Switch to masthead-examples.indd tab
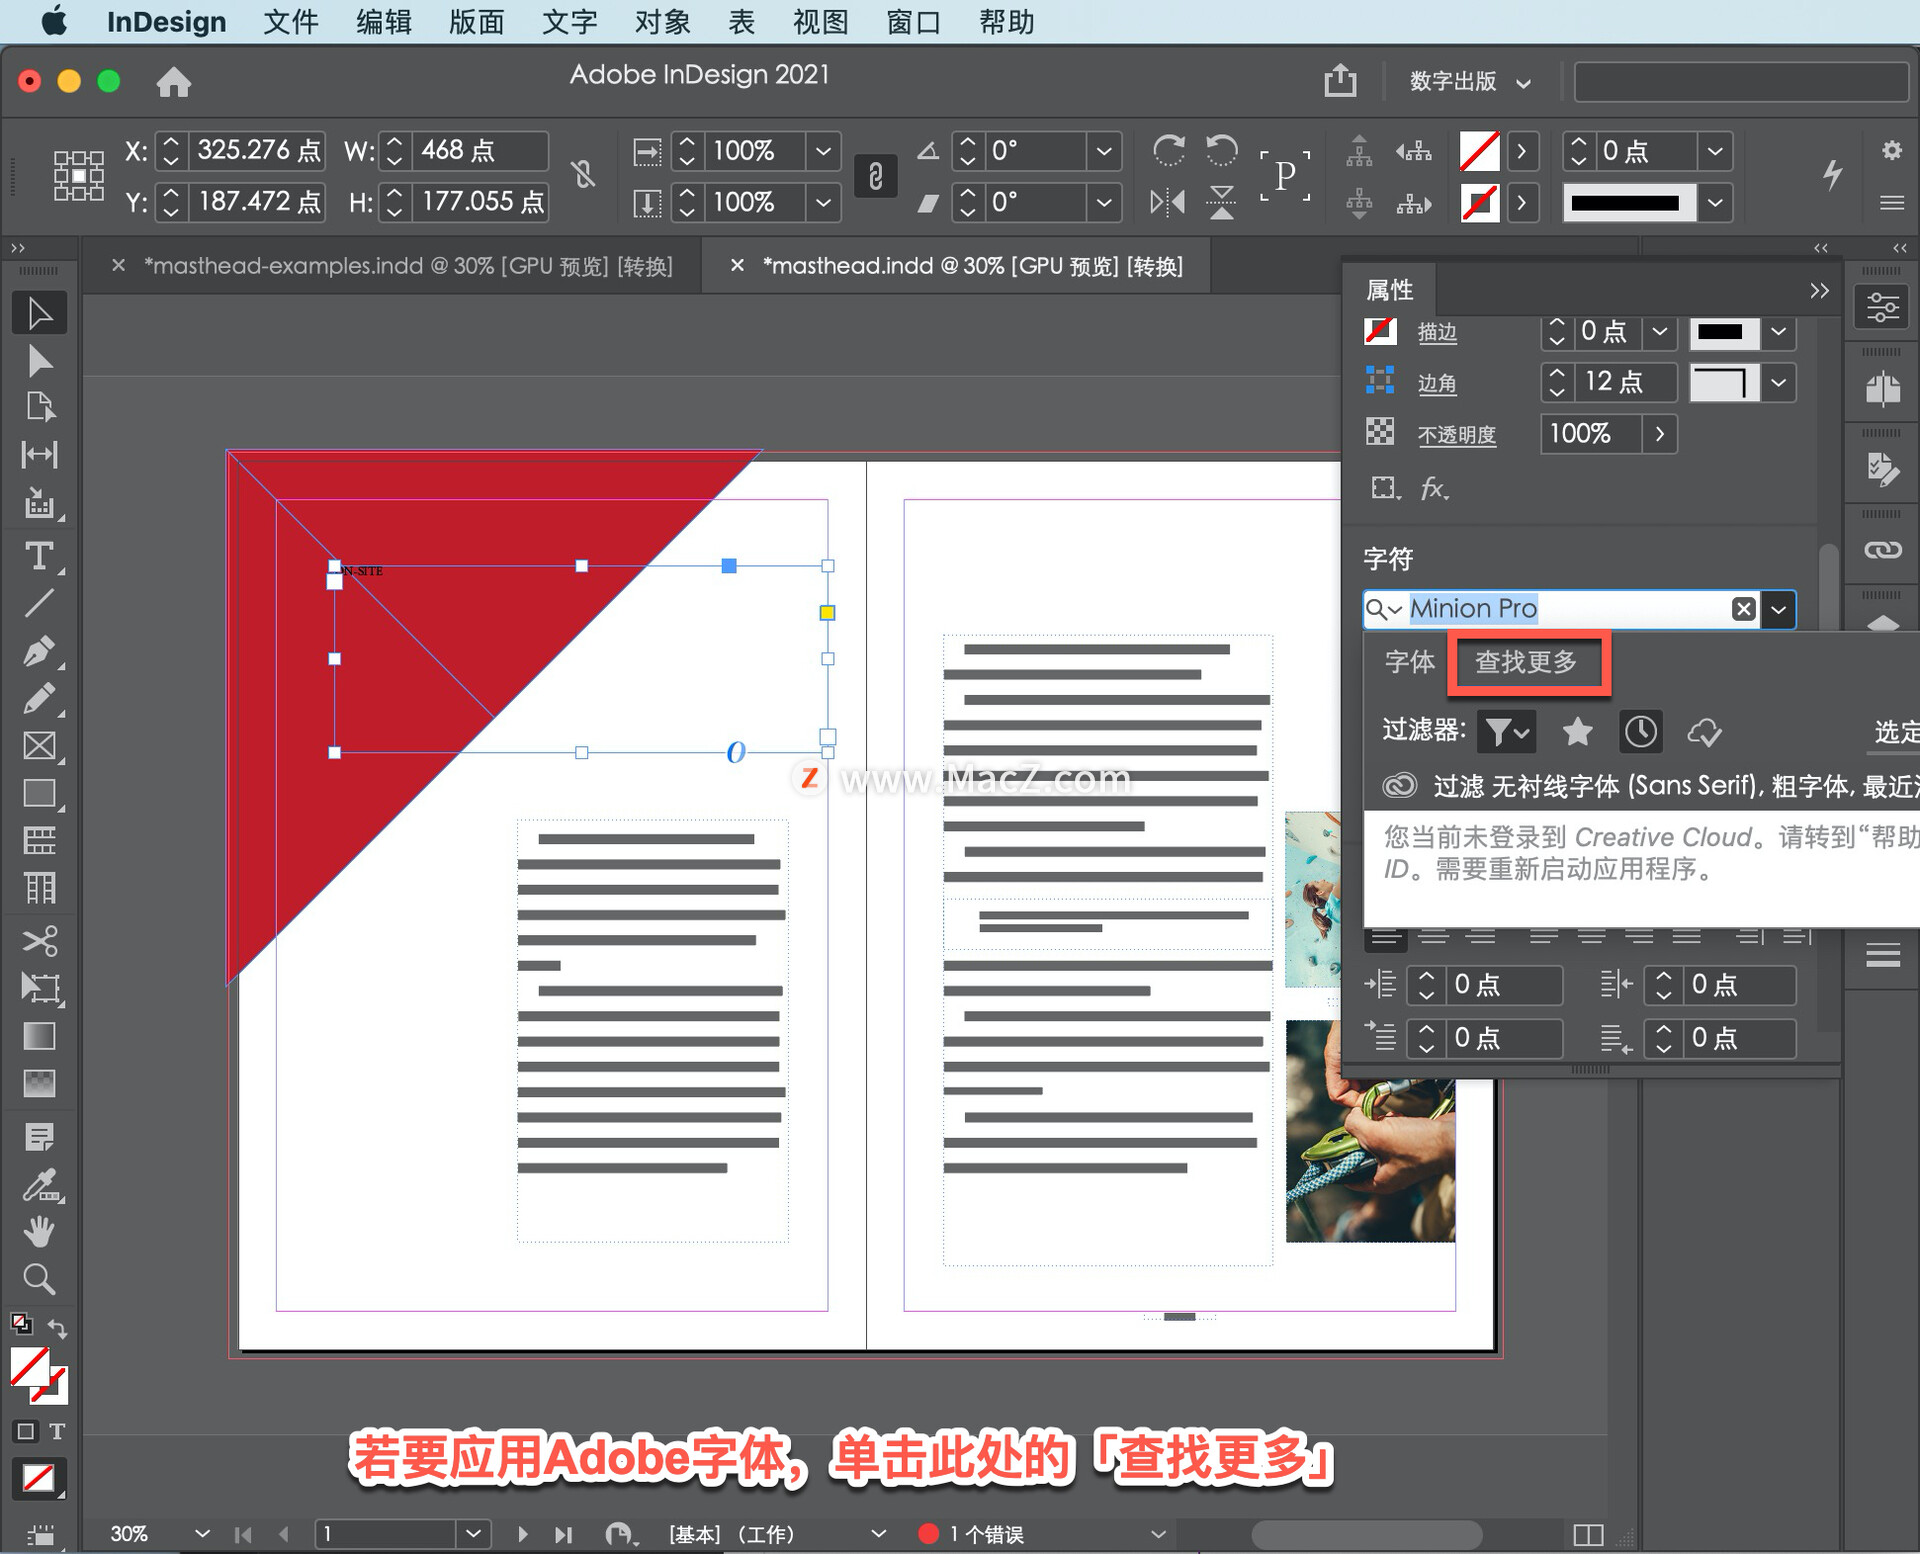 408,266
